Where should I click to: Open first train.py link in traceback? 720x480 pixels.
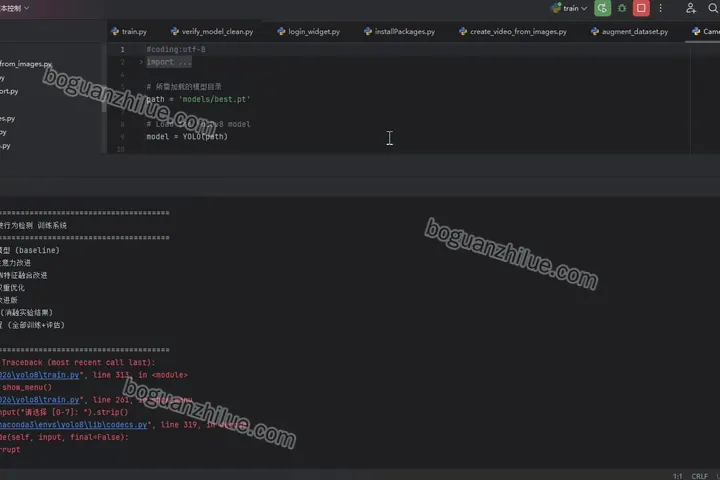(x=39, y=375)
